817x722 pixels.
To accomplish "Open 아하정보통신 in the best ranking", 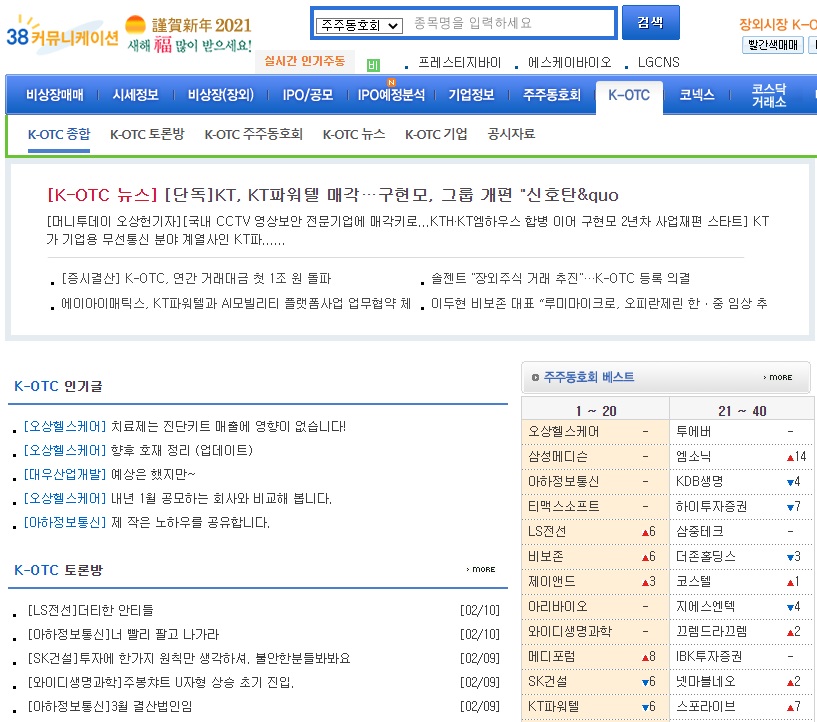I will [x=564, y=481].
